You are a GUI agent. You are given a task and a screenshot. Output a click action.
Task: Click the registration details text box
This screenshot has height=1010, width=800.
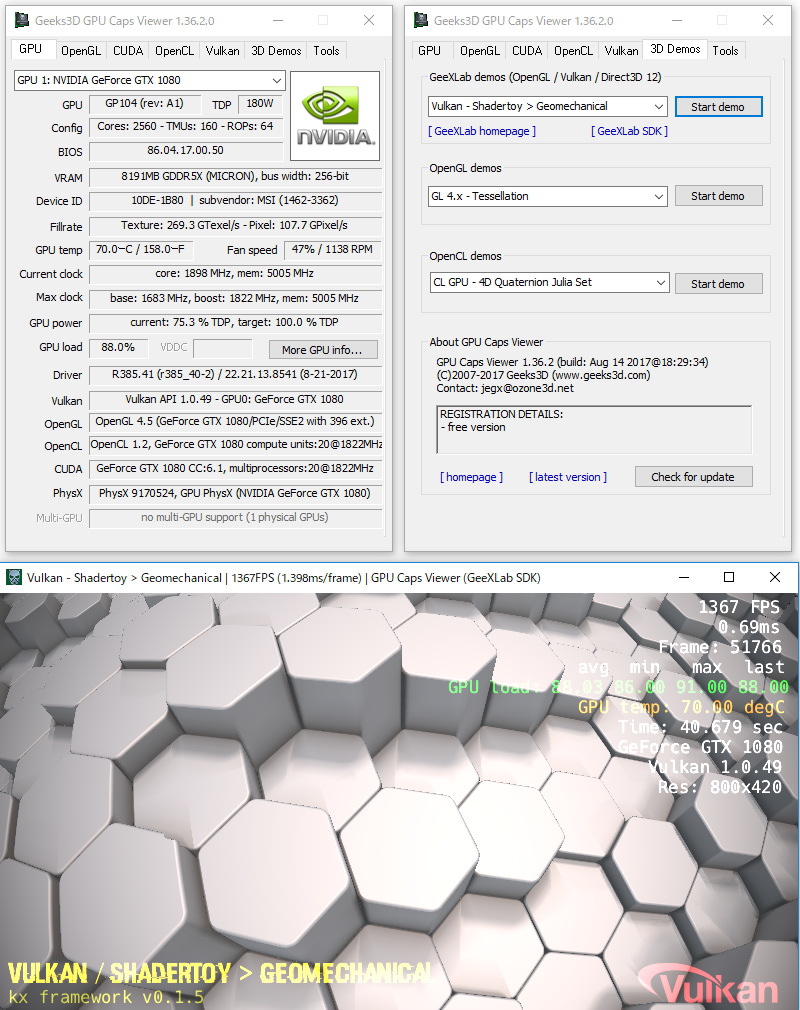[x=594, y=430]
